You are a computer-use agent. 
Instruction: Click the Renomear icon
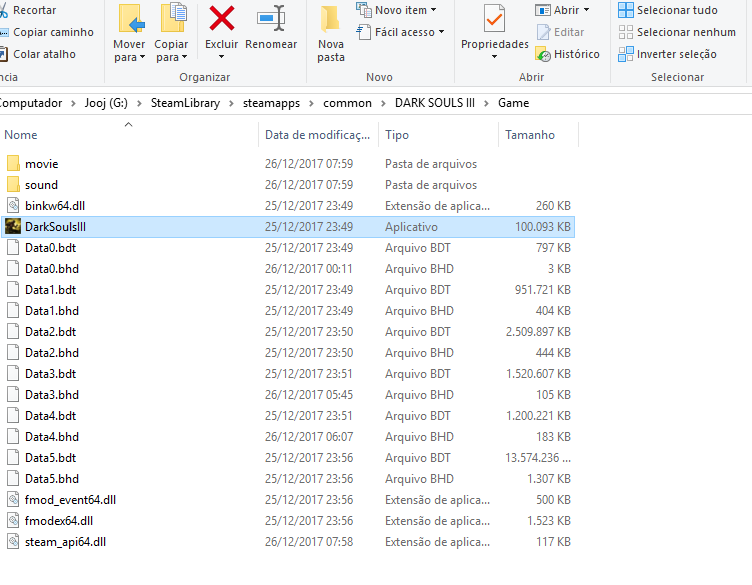pyautogui.click(x=271, y=19)
